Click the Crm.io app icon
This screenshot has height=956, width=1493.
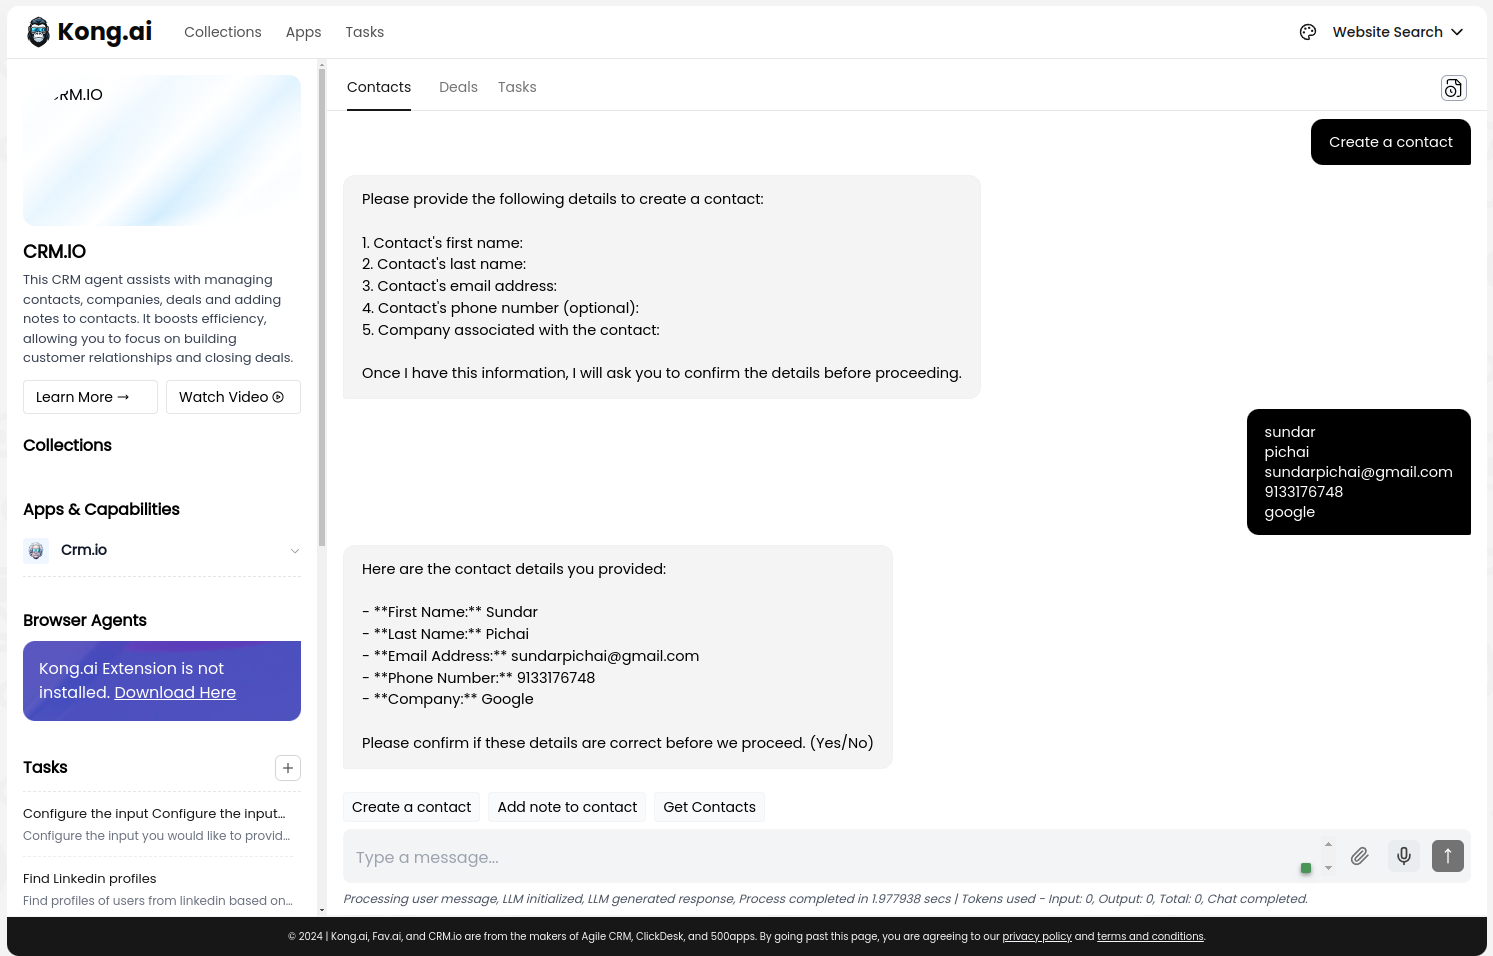tap(36, 551)
